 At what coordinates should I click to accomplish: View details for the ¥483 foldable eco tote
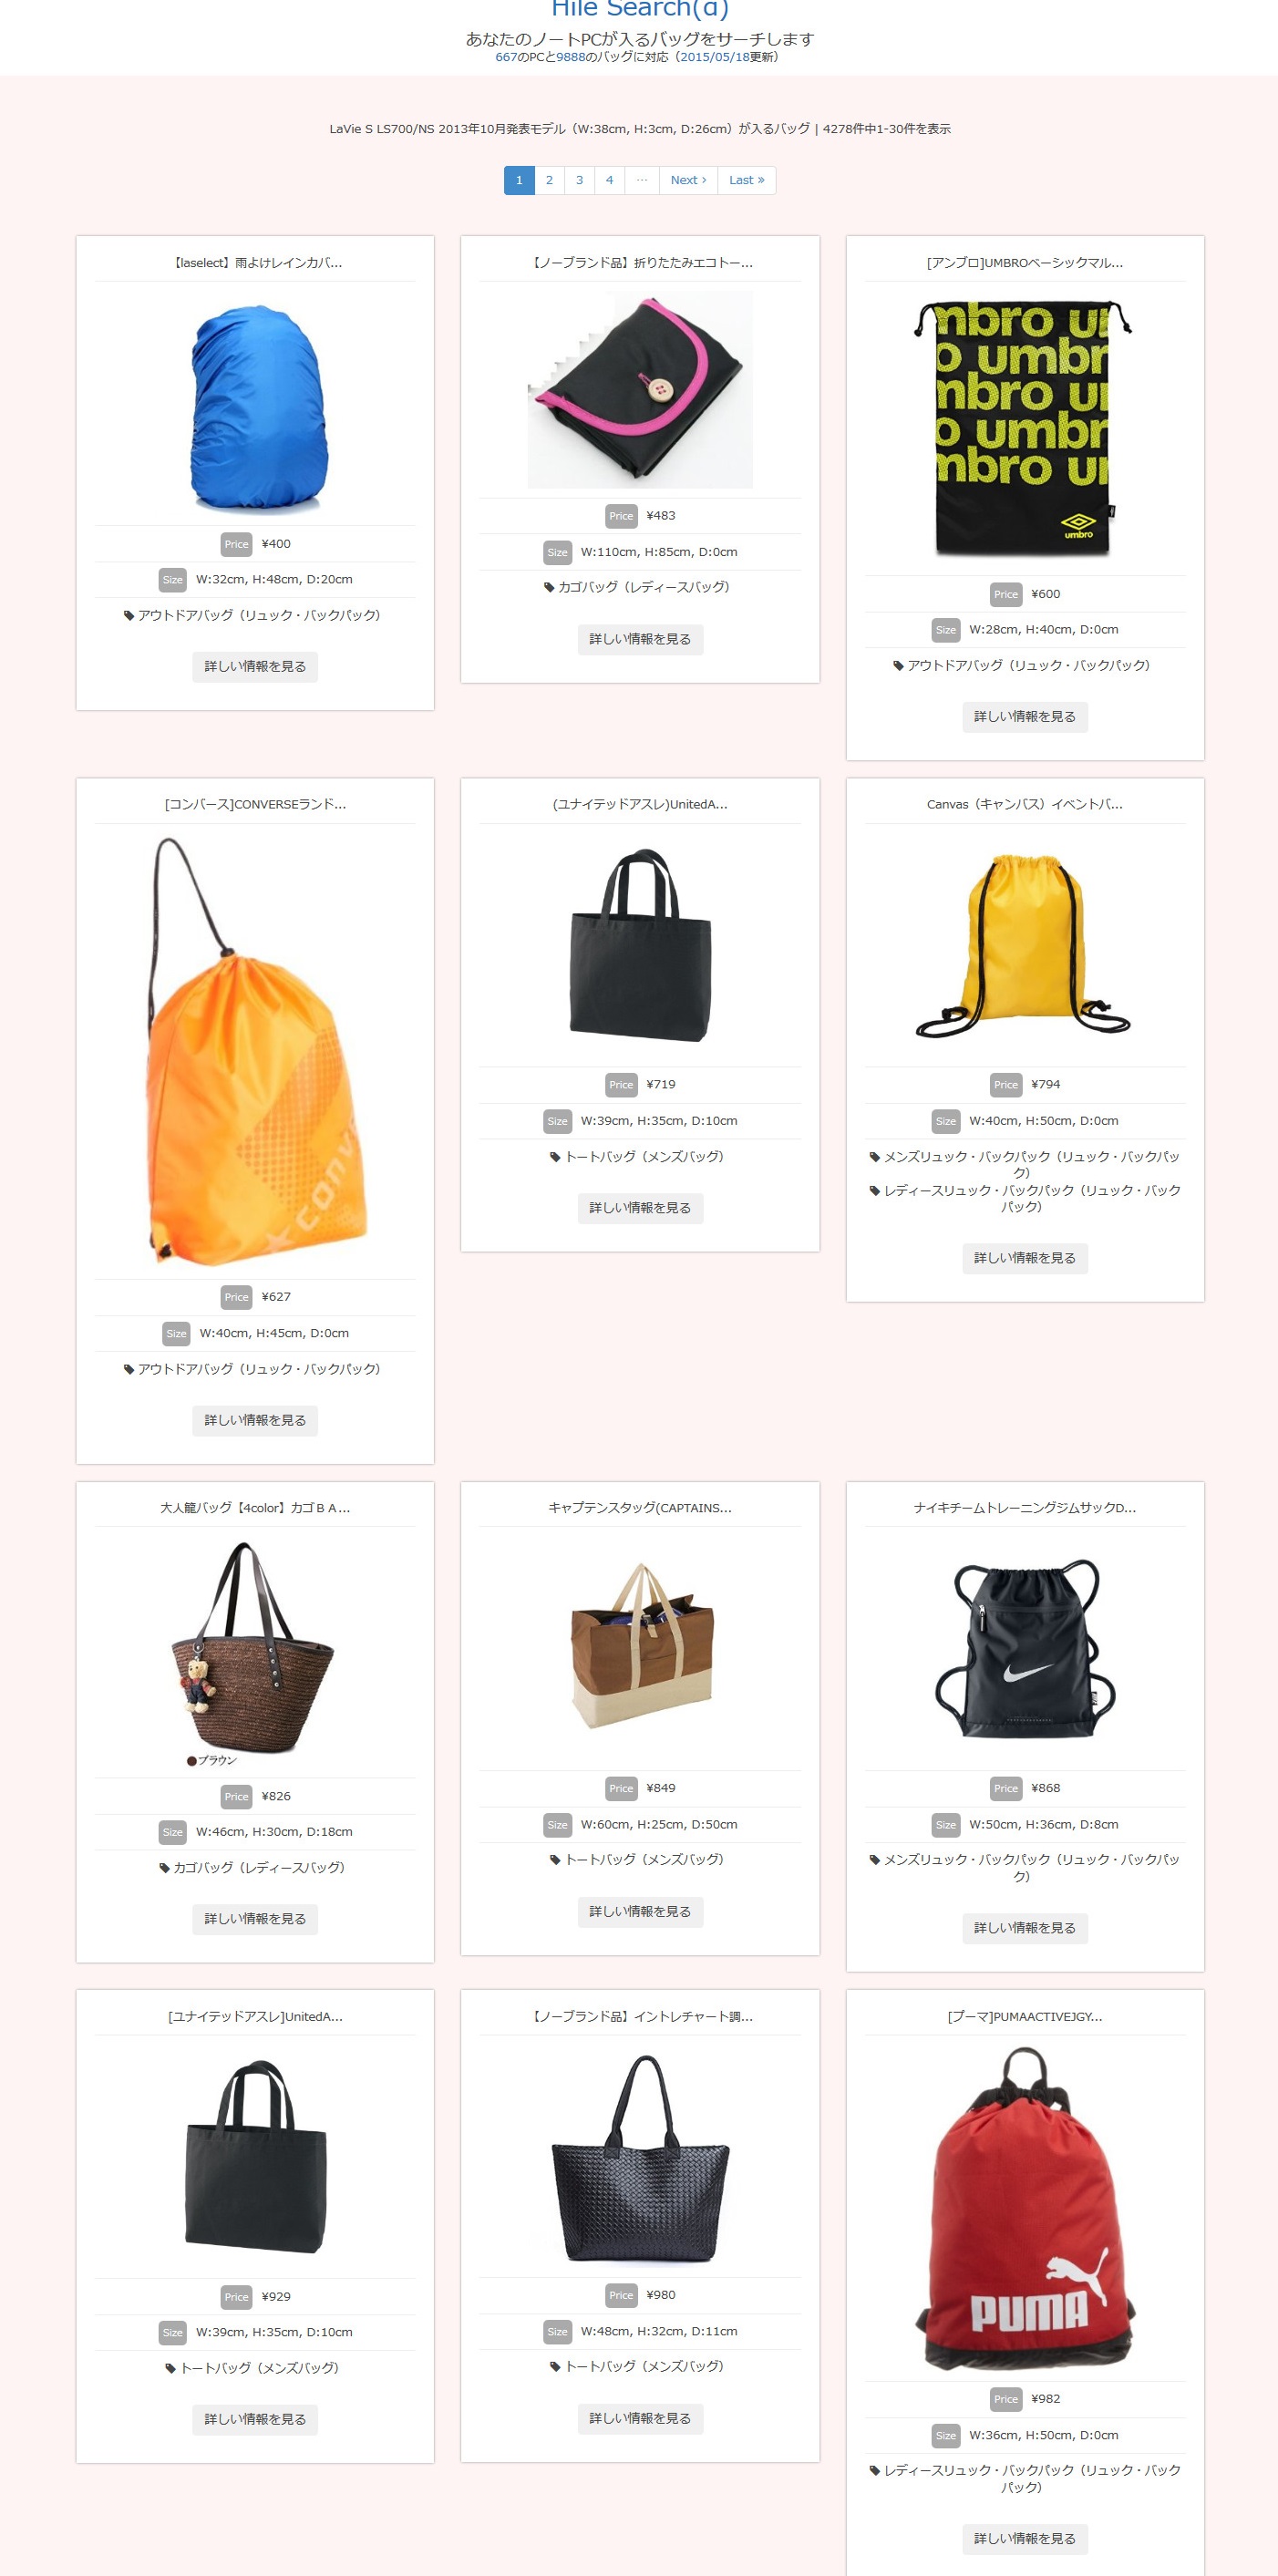640,639
